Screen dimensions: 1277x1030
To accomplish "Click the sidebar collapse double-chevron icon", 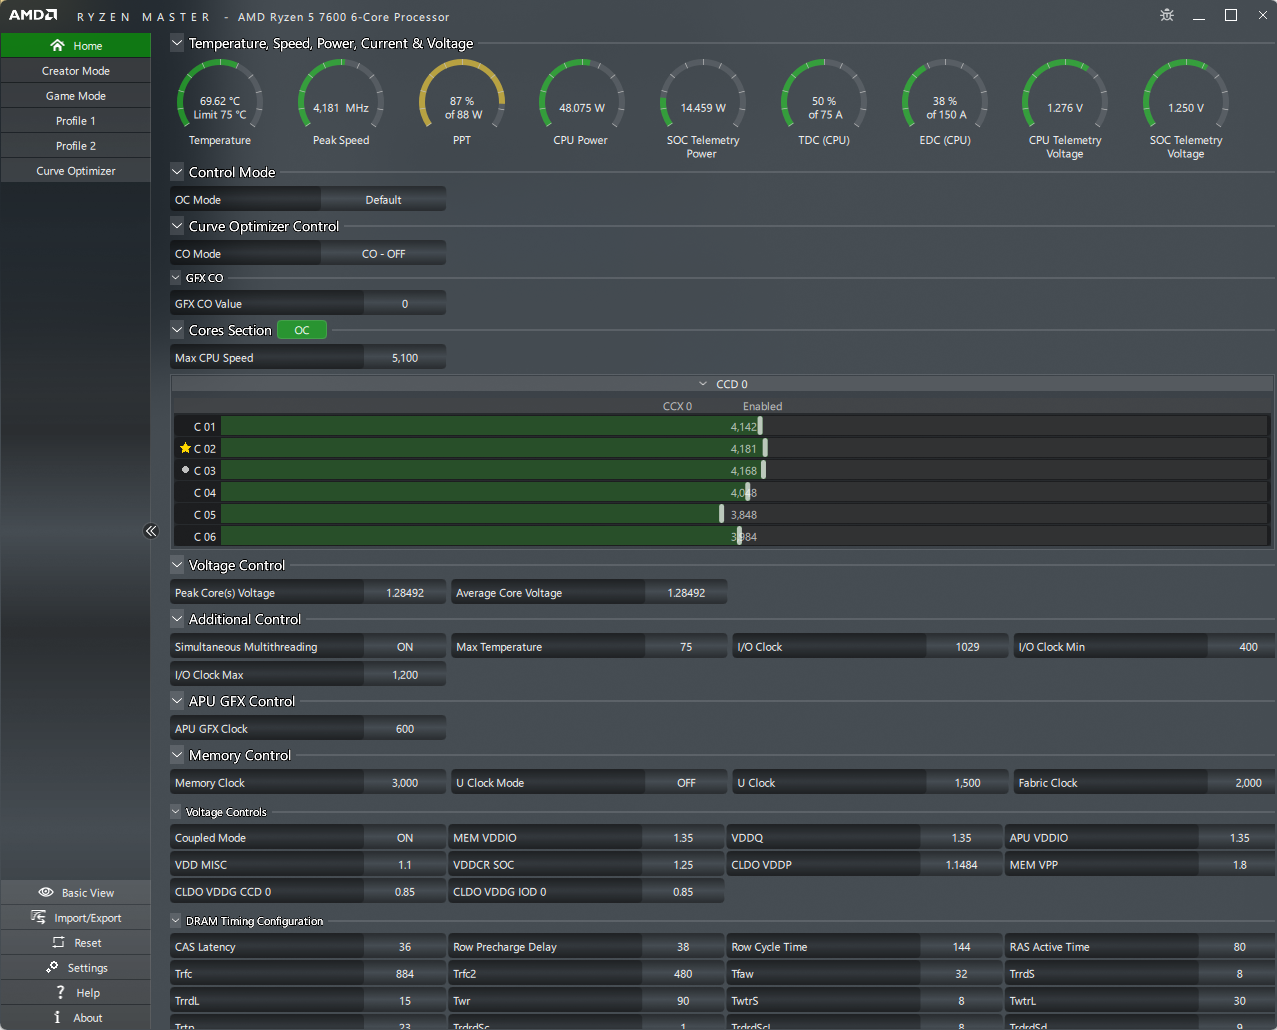I will click(151, 531).
